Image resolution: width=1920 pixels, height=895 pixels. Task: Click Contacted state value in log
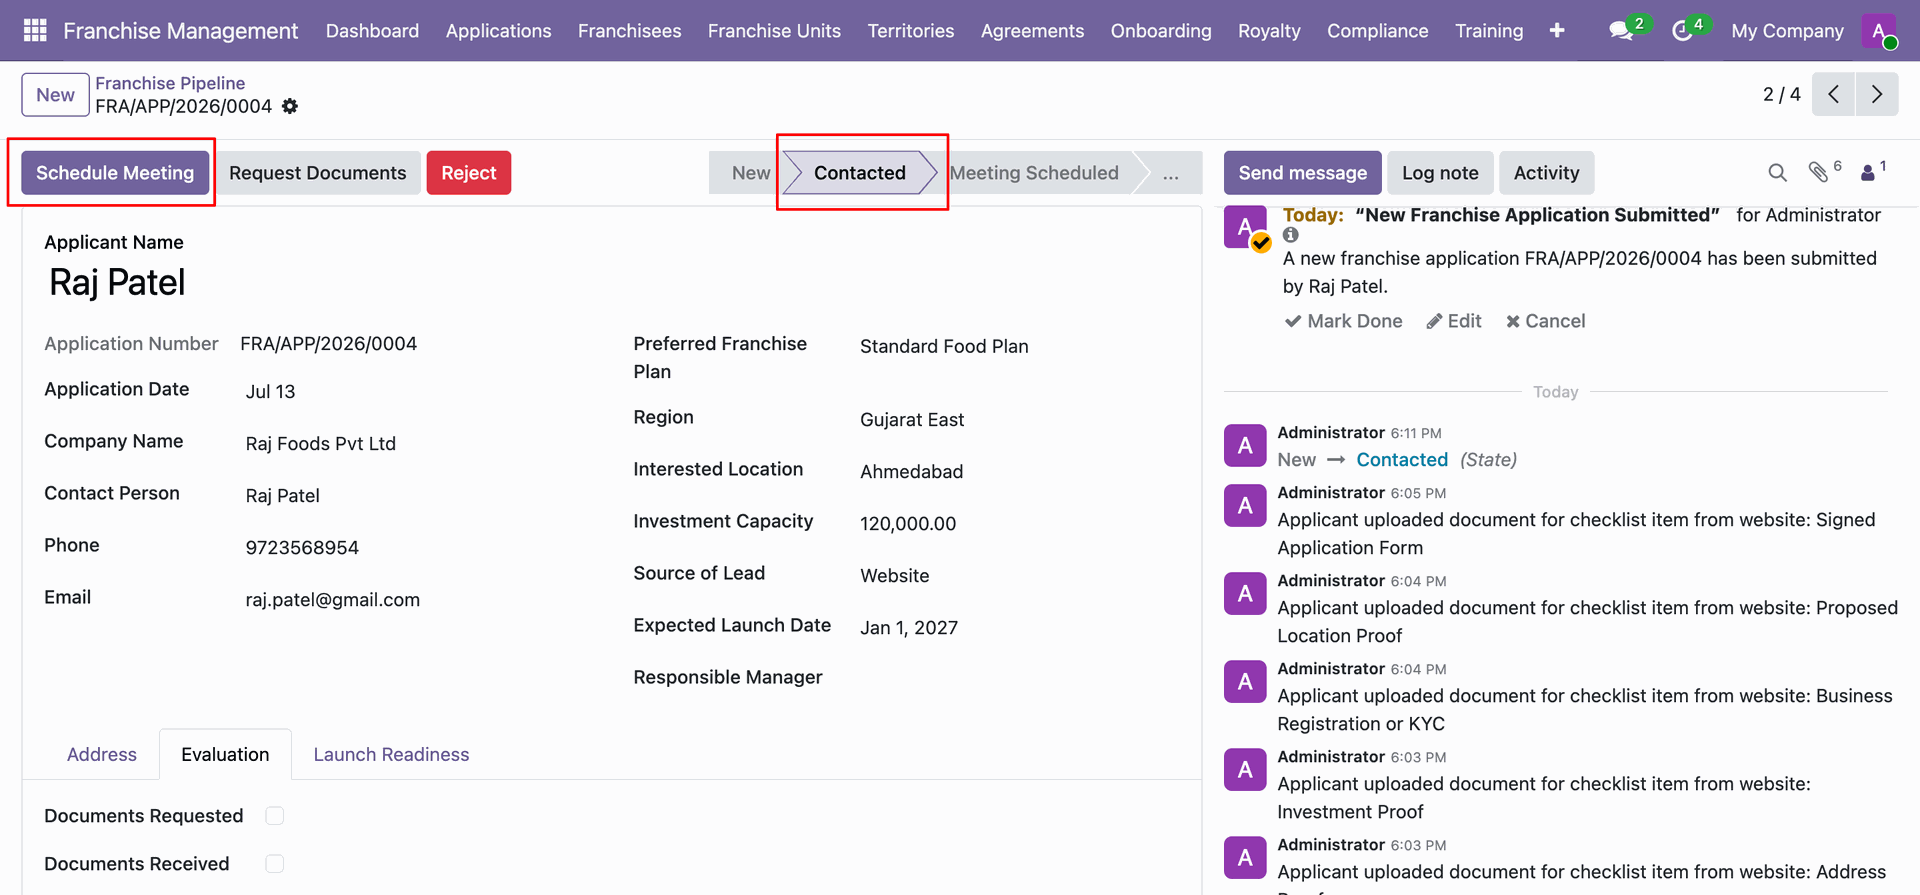(1402, 460)
